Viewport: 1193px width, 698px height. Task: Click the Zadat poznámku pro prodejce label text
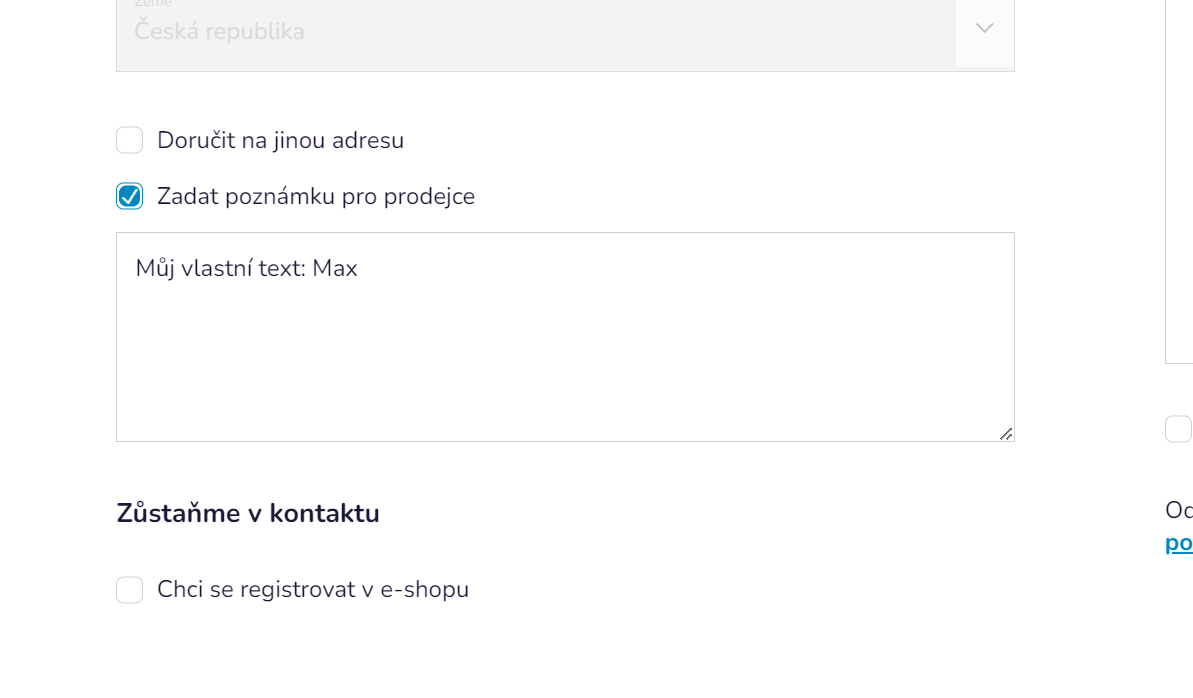click(316, 197)
